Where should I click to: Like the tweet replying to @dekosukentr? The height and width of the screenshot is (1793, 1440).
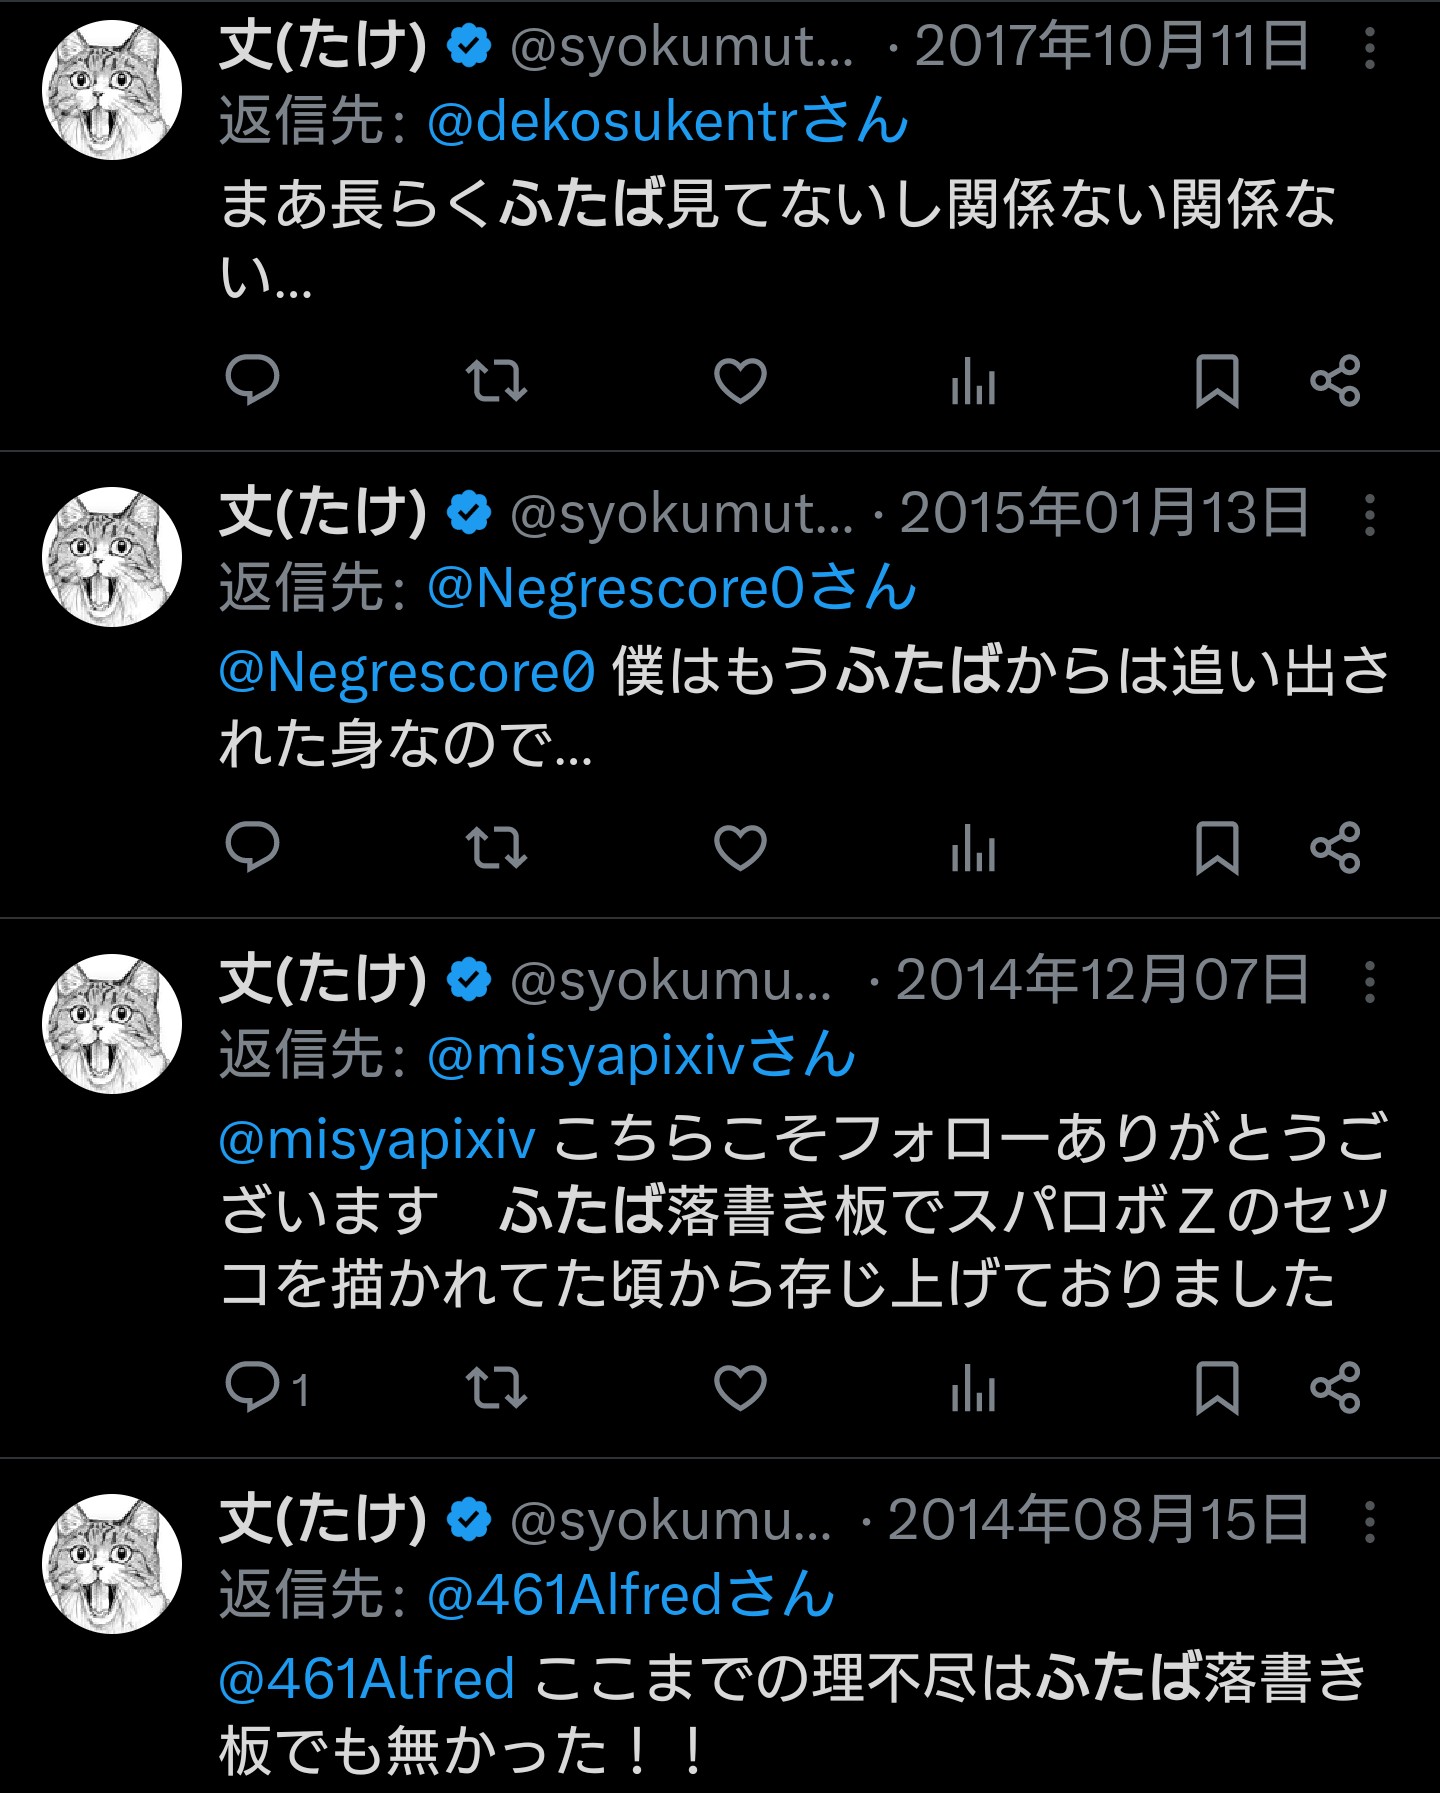[740, 380]
